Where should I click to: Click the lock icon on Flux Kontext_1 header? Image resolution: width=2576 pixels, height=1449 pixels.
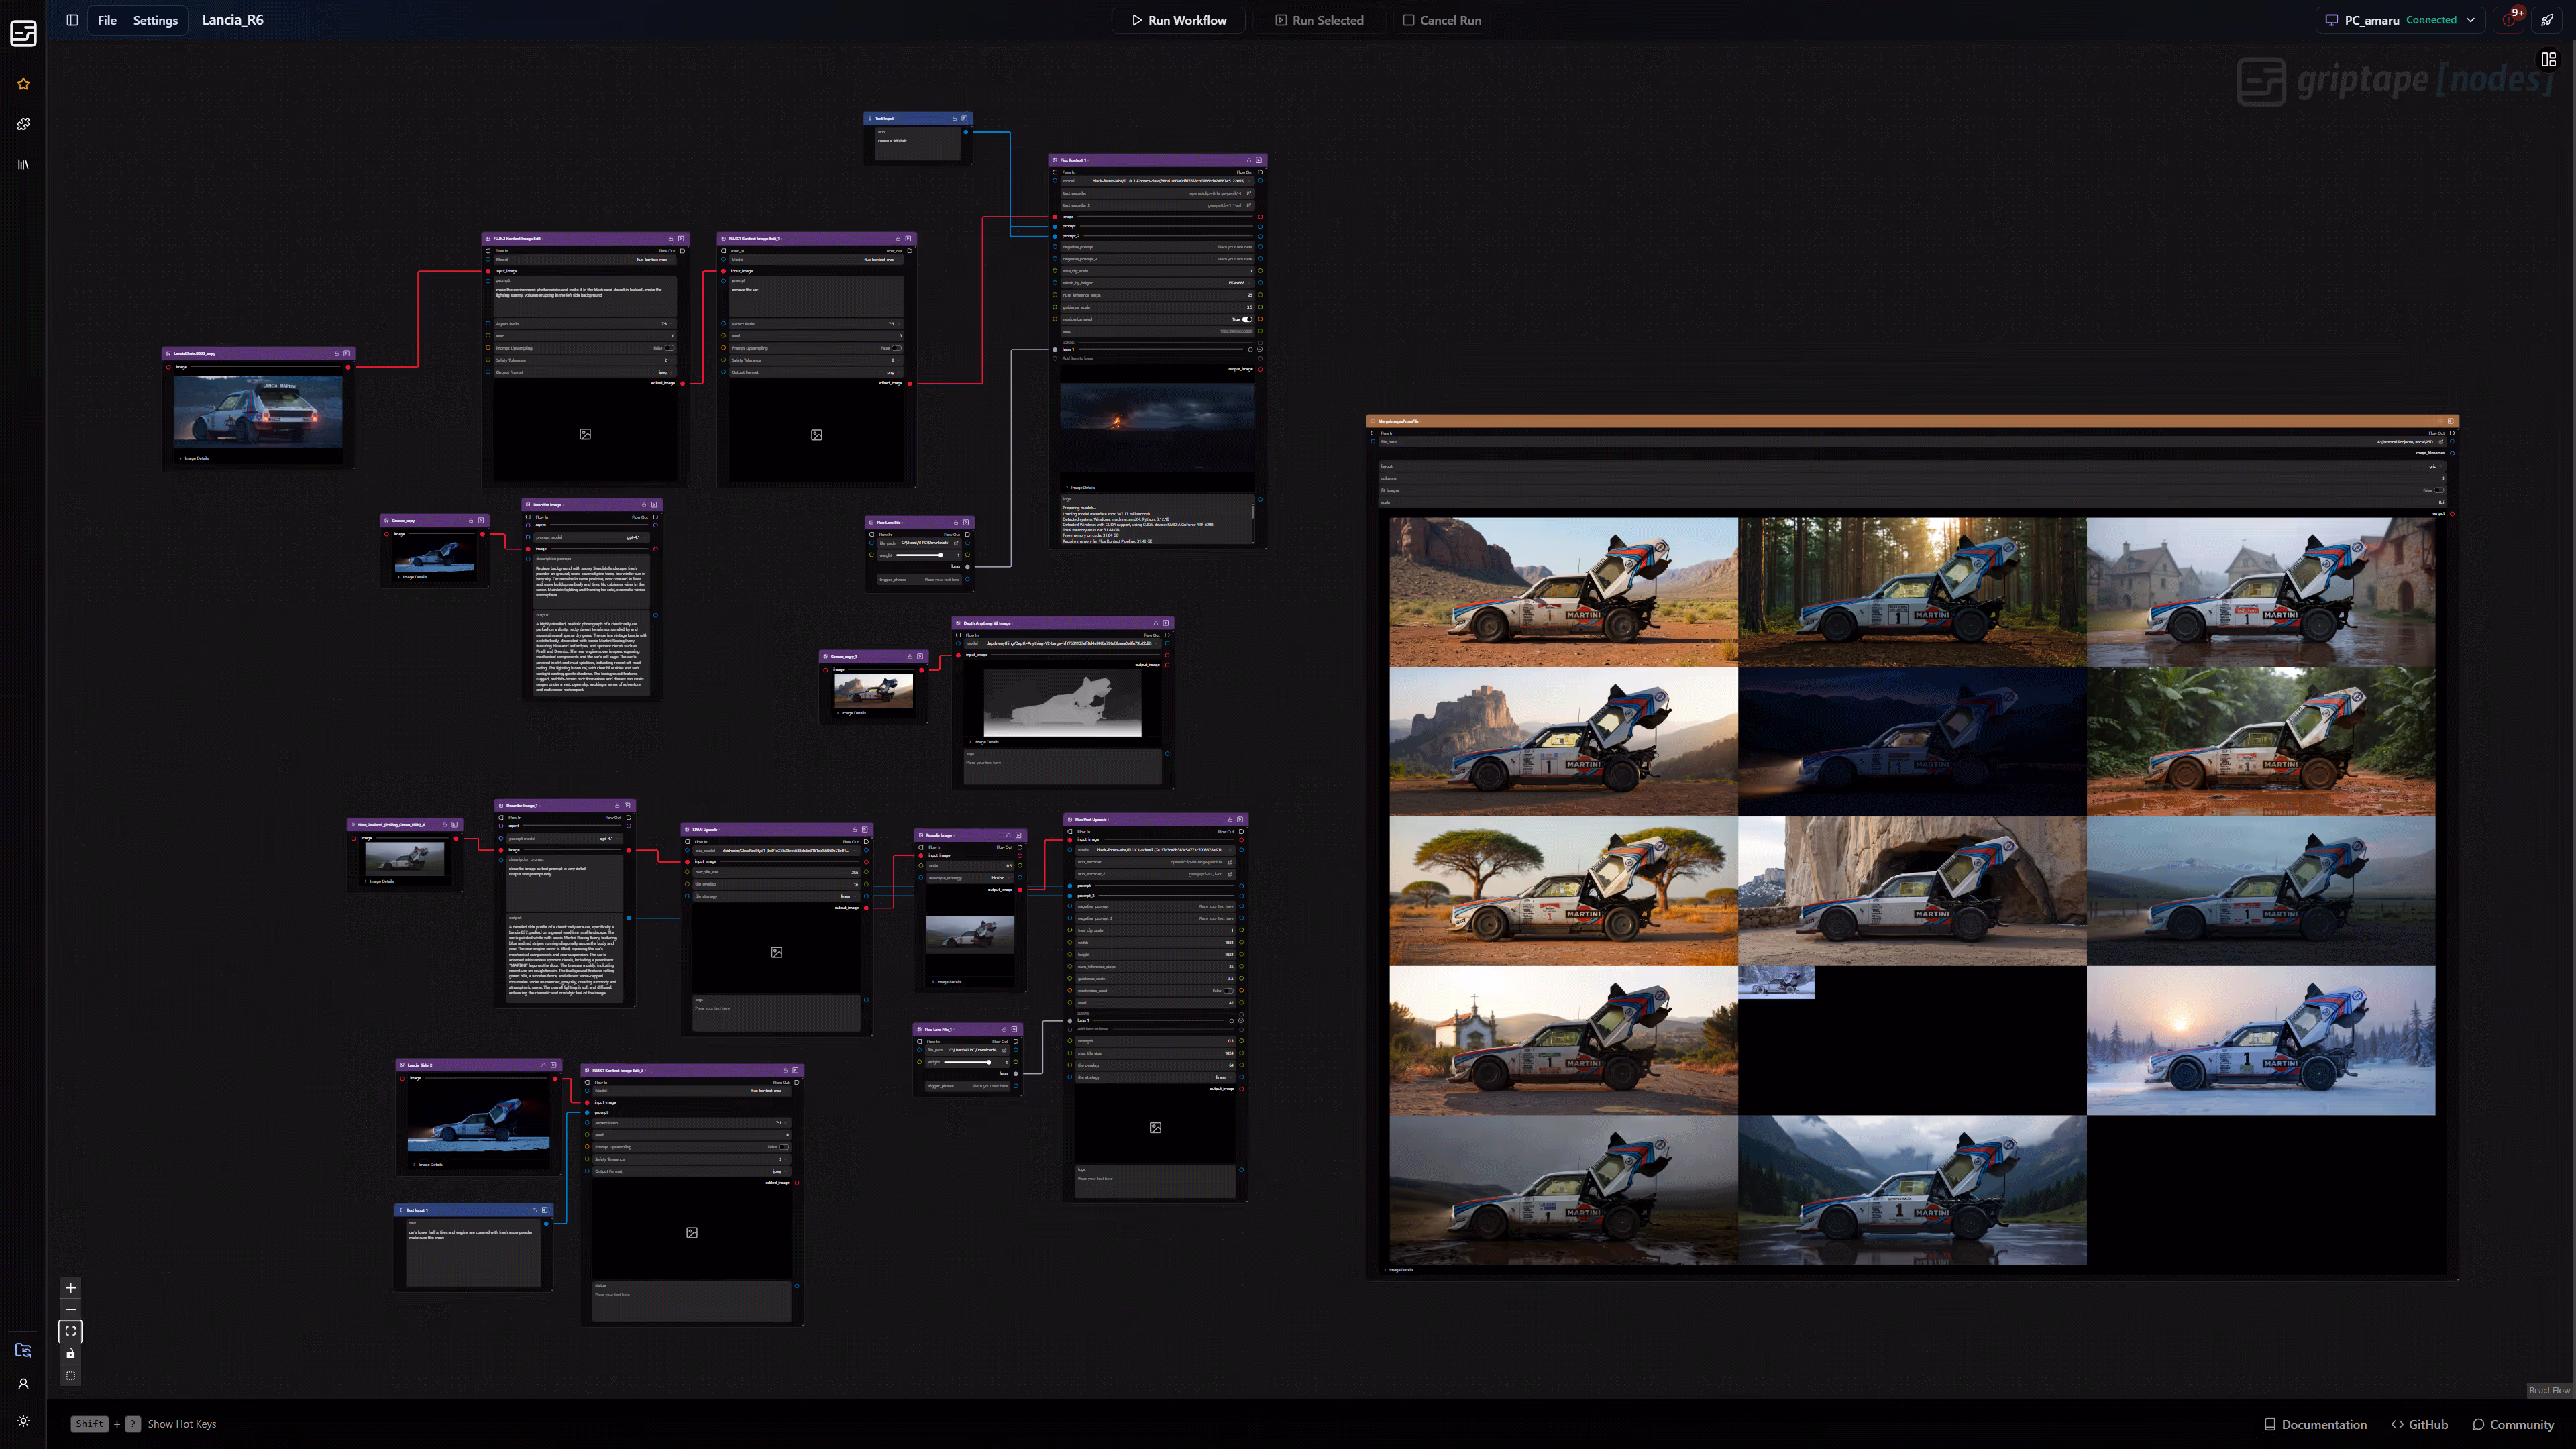point(1249,160)
